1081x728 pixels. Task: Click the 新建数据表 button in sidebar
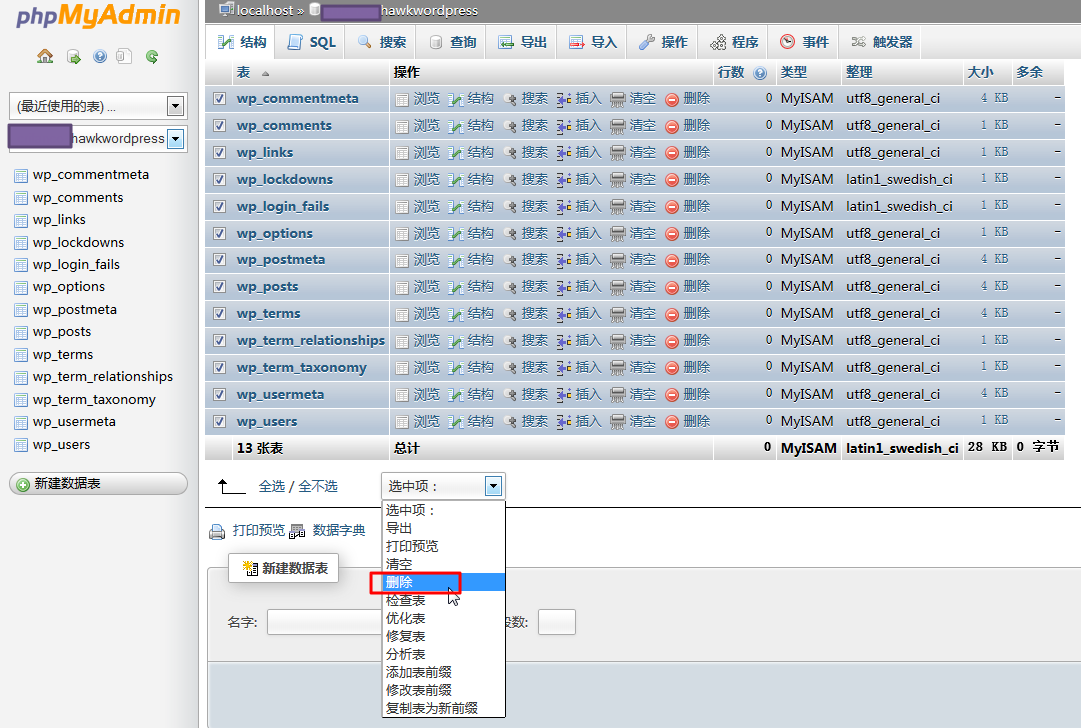tap(98, 484)
